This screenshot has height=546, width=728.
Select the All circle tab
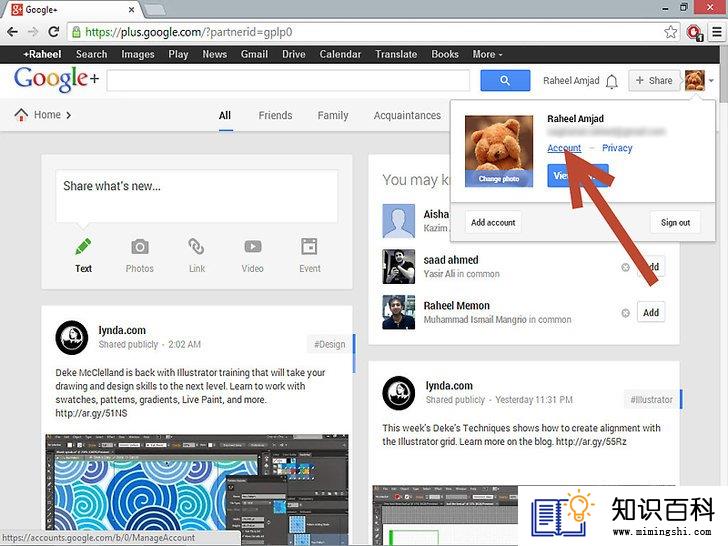(225, 115)
